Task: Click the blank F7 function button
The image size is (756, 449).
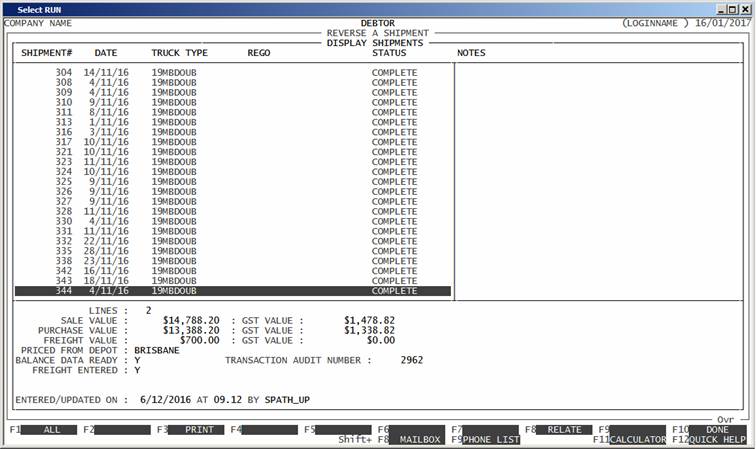Action: 491,430
